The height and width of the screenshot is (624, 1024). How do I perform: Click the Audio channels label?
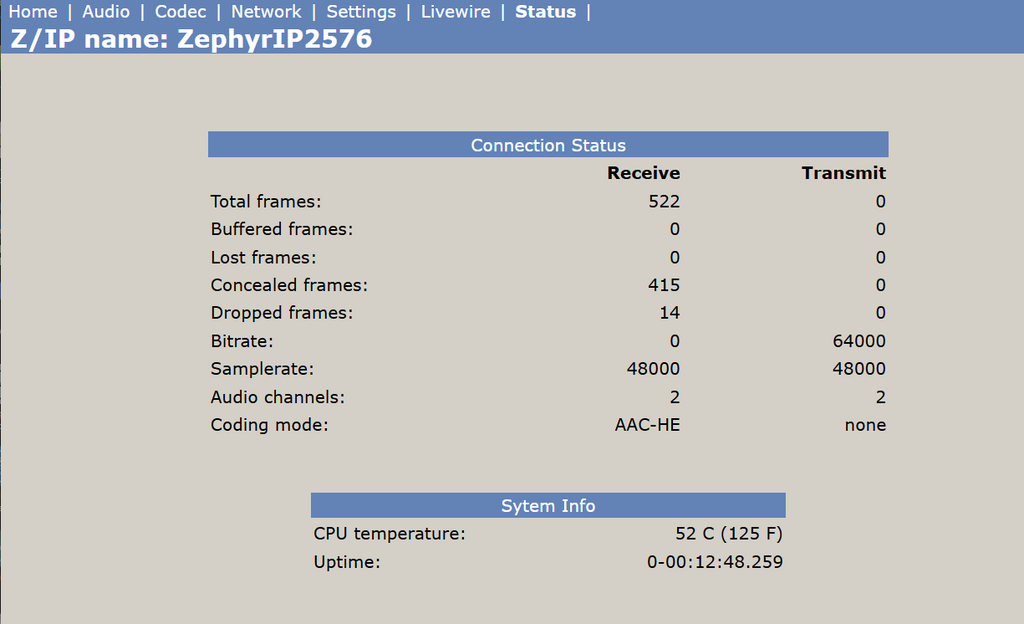(278, 397)
